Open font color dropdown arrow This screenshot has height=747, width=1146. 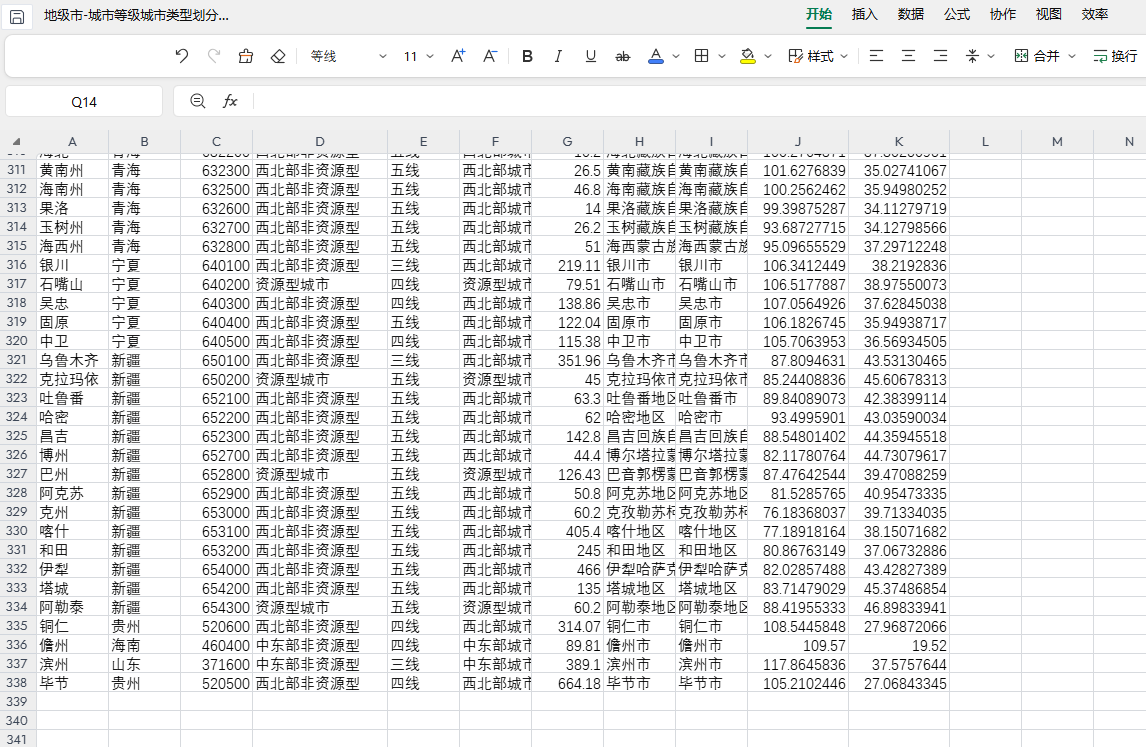pos(676,56)
